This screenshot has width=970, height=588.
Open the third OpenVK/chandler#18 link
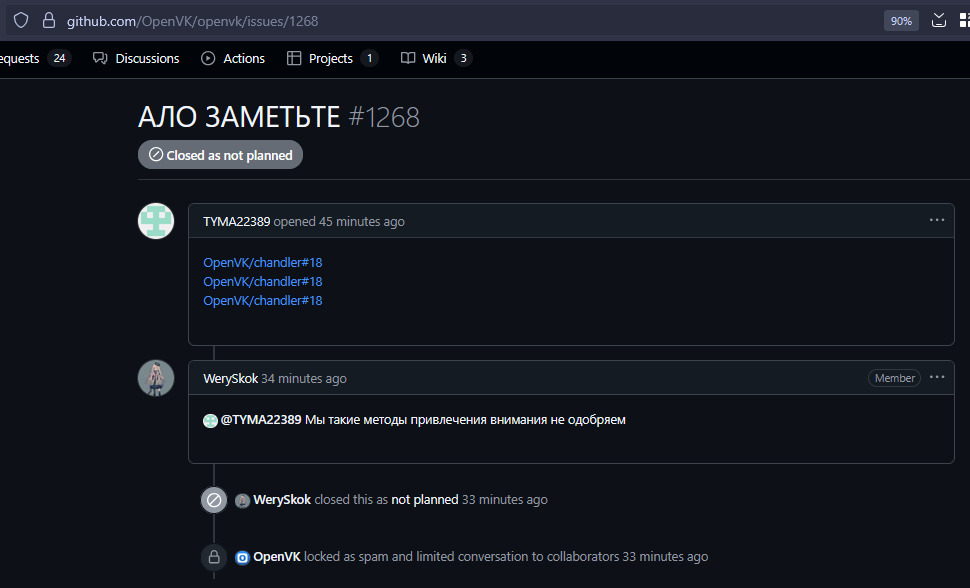263,301
